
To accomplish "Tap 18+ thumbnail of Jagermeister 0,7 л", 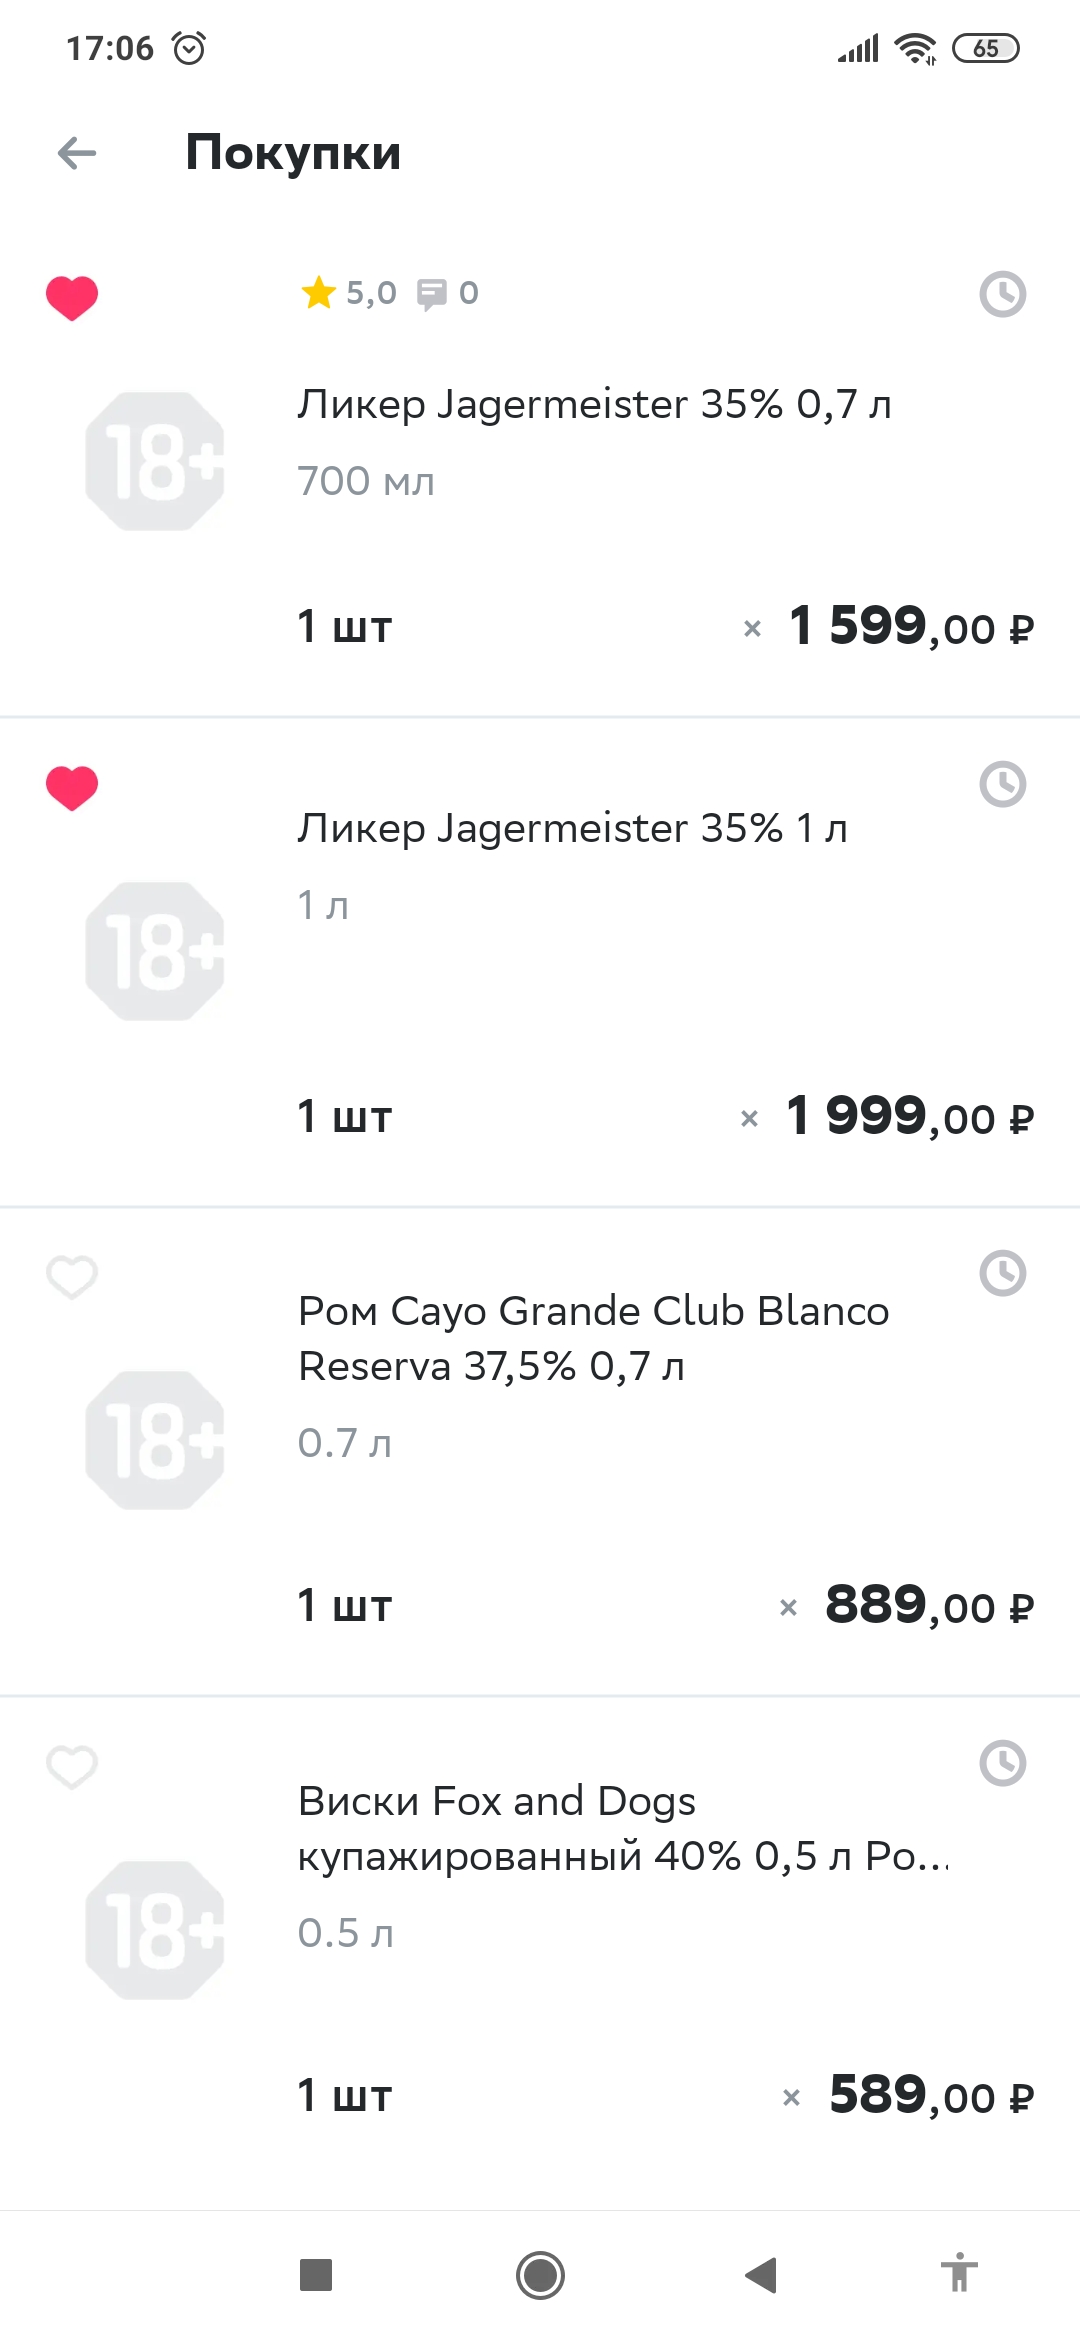I will (155, 461).
